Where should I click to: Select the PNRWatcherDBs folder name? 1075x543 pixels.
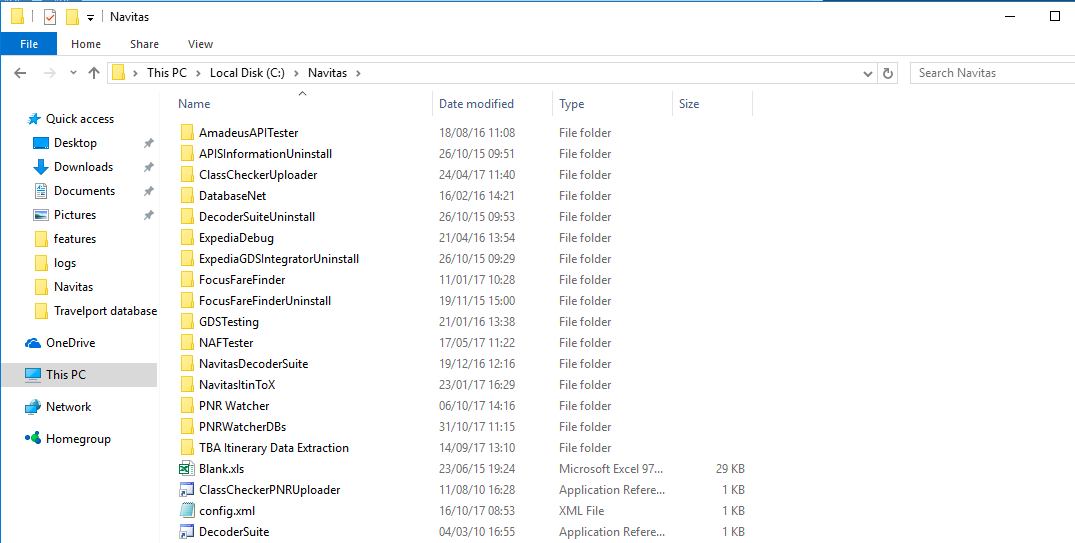coord(242,427)
